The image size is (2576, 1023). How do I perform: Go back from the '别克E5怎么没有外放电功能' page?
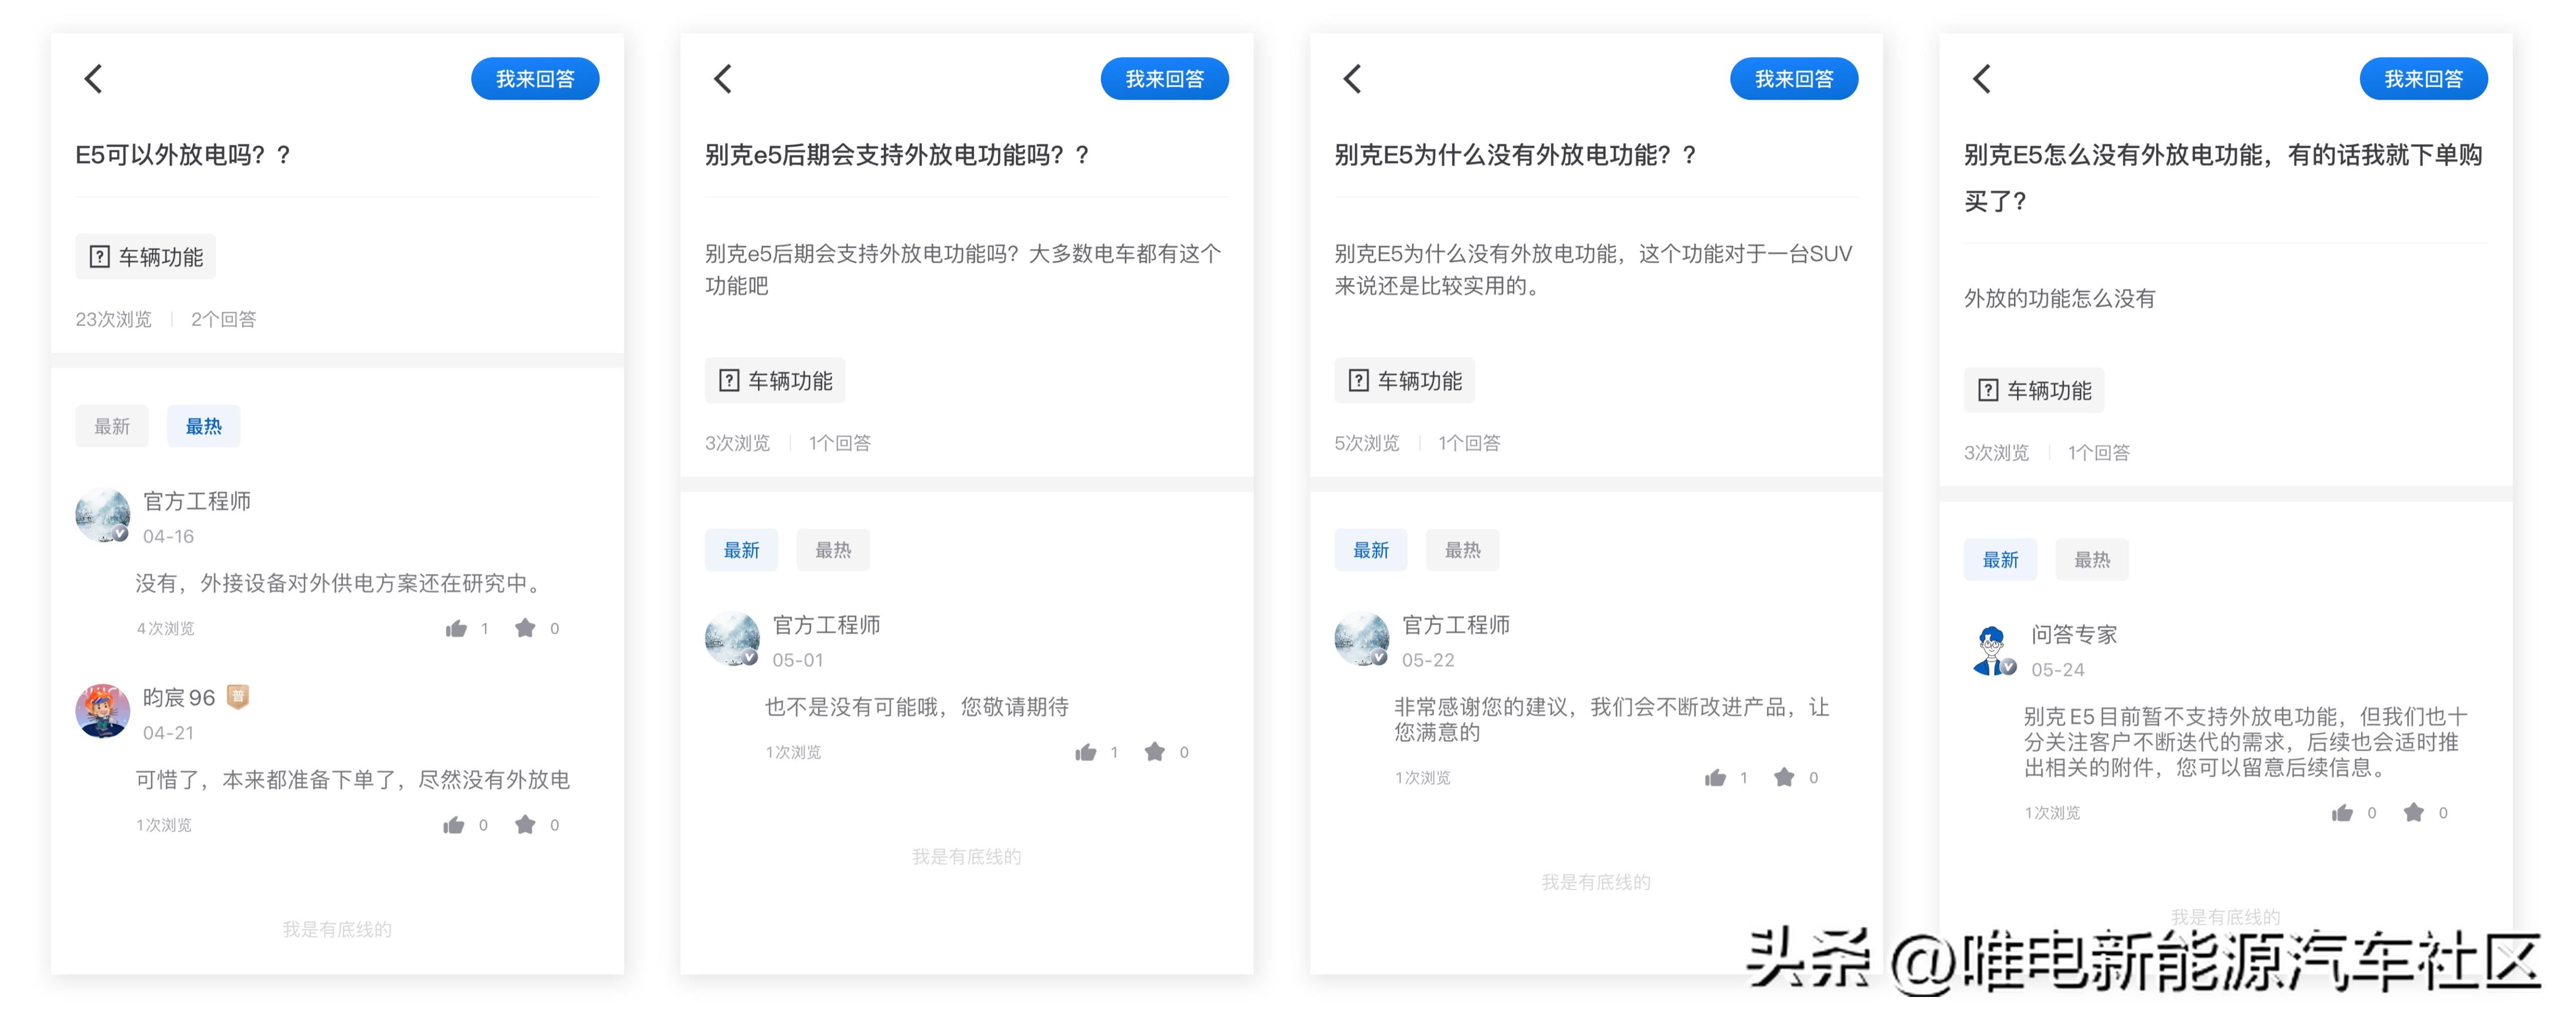pyautogui.click(x=1982, y=79)
